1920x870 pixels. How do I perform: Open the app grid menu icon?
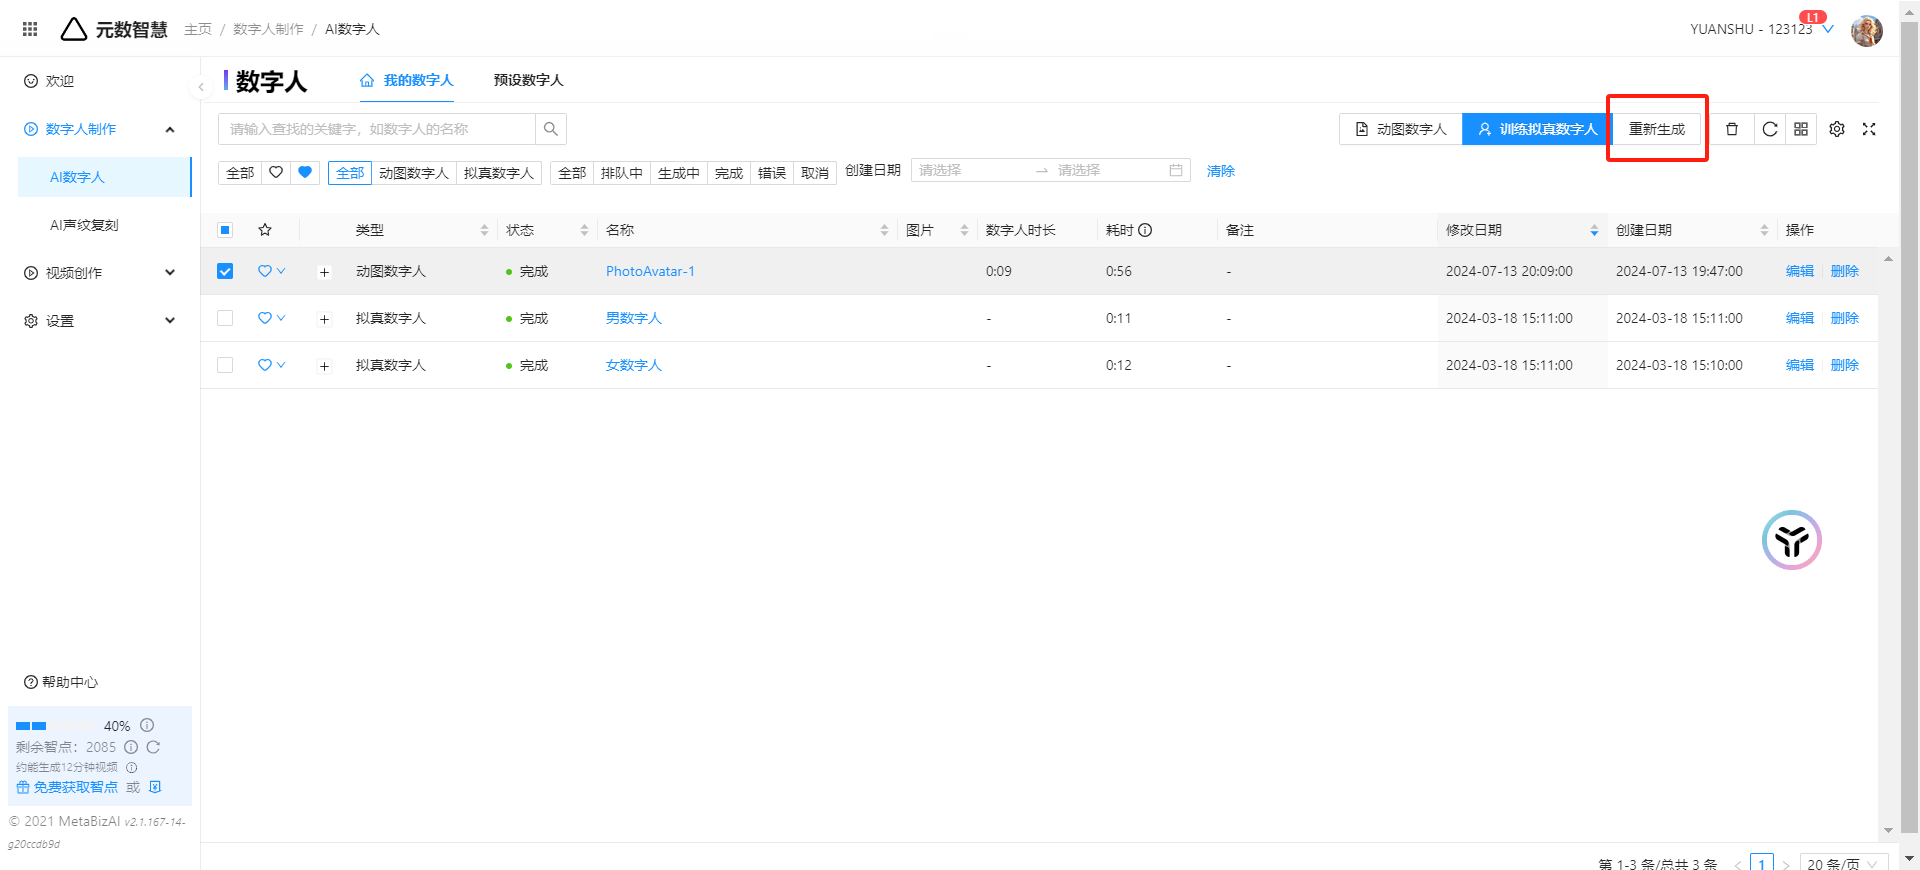click(30, 29)
